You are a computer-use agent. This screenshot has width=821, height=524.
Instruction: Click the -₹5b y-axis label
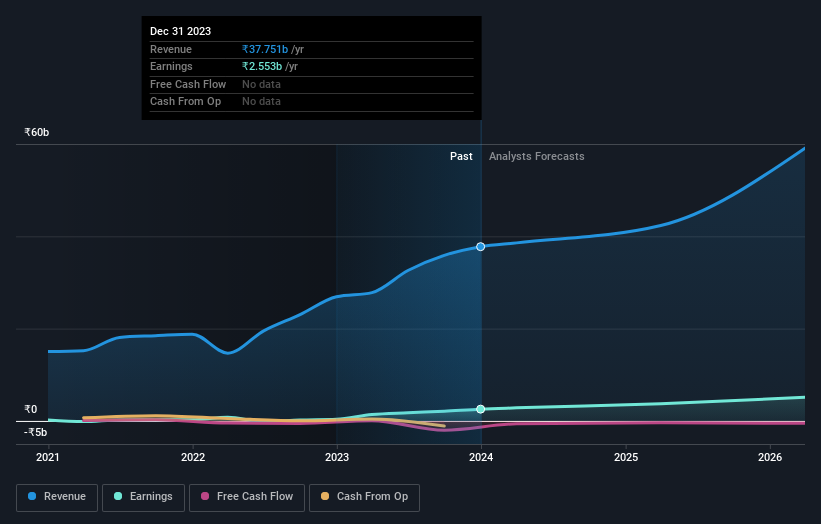[36, 432]
